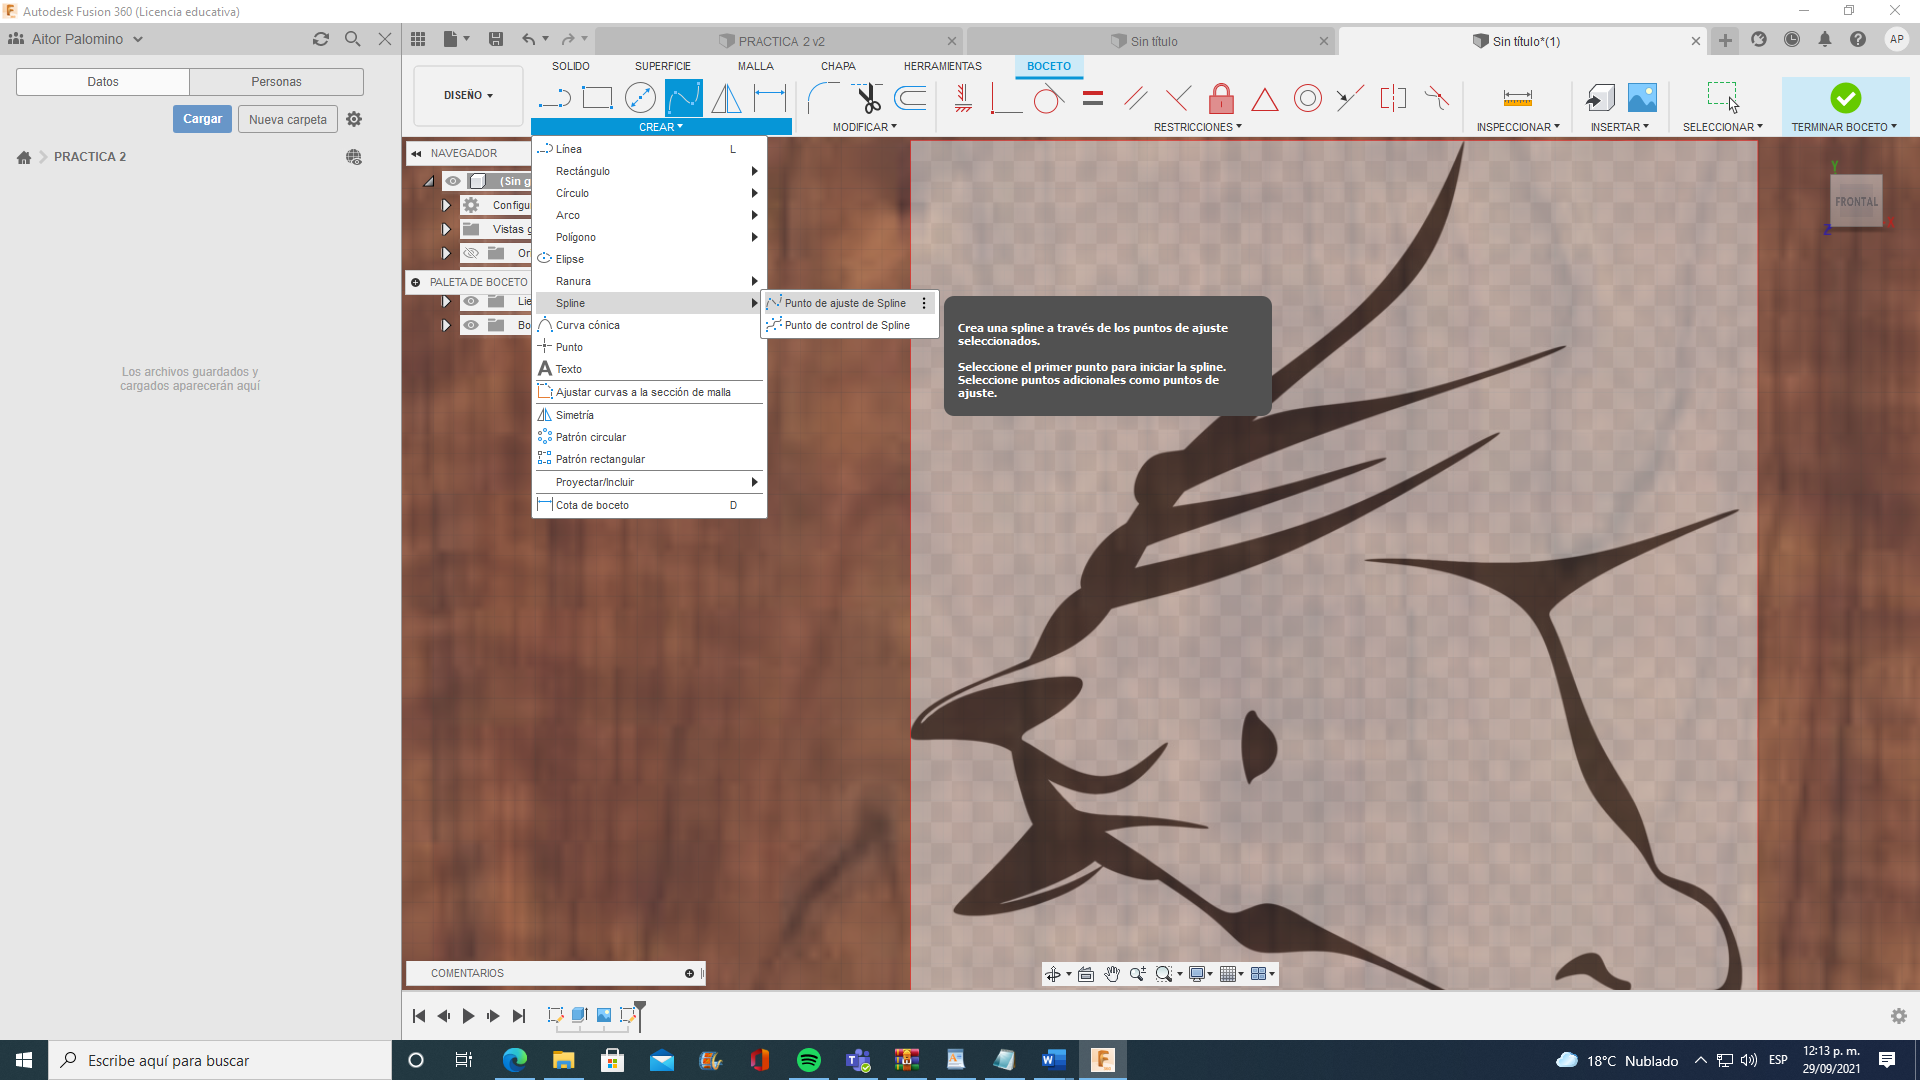Select the Sketch Dimension tool icon

click(770, 98)
